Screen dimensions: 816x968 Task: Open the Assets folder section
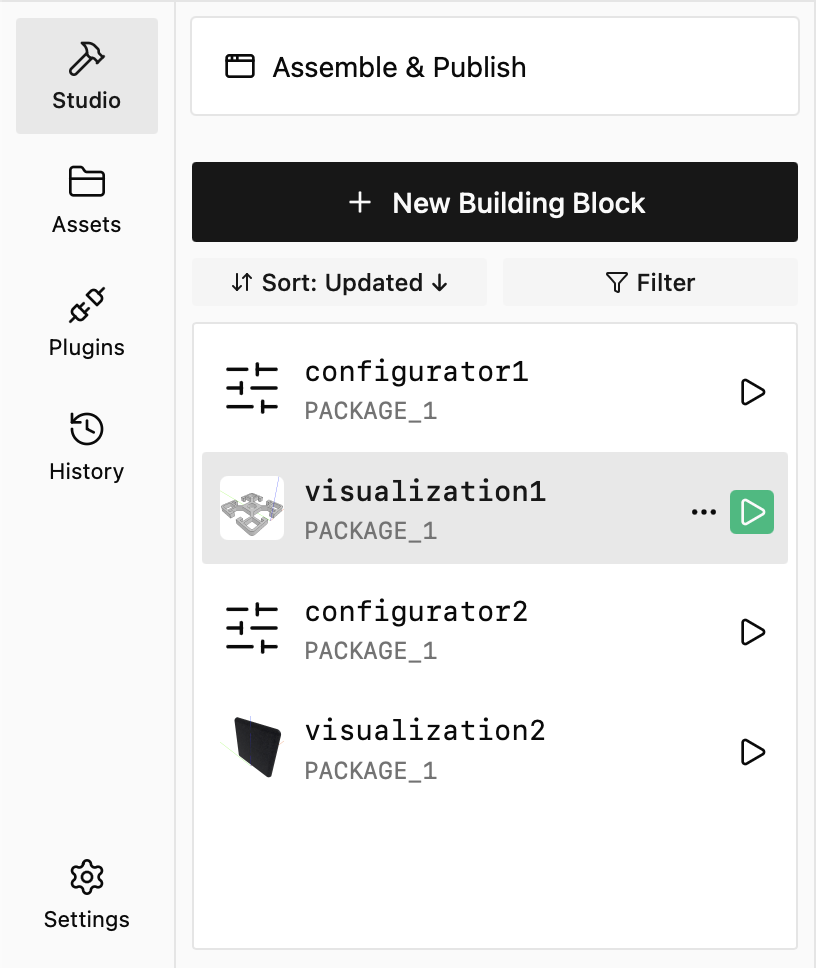pyautogui.click(x=86, y=199)
